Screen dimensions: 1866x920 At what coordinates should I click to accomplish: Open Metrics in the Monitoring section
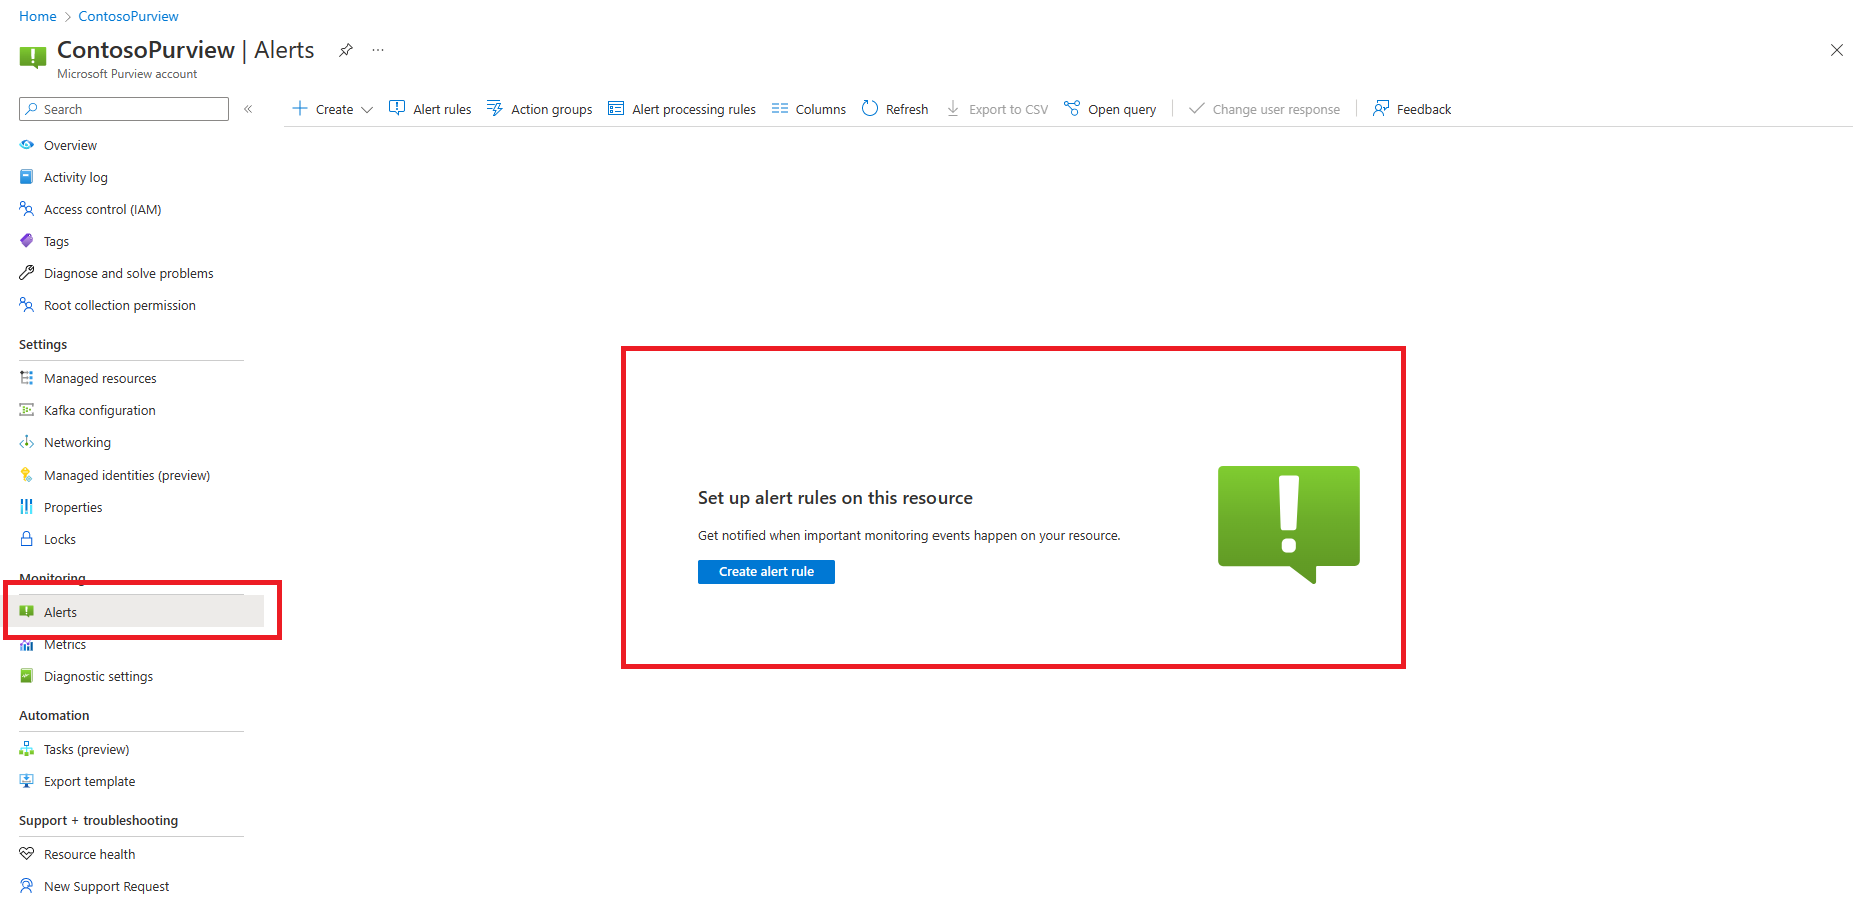(x=65, y=644)
